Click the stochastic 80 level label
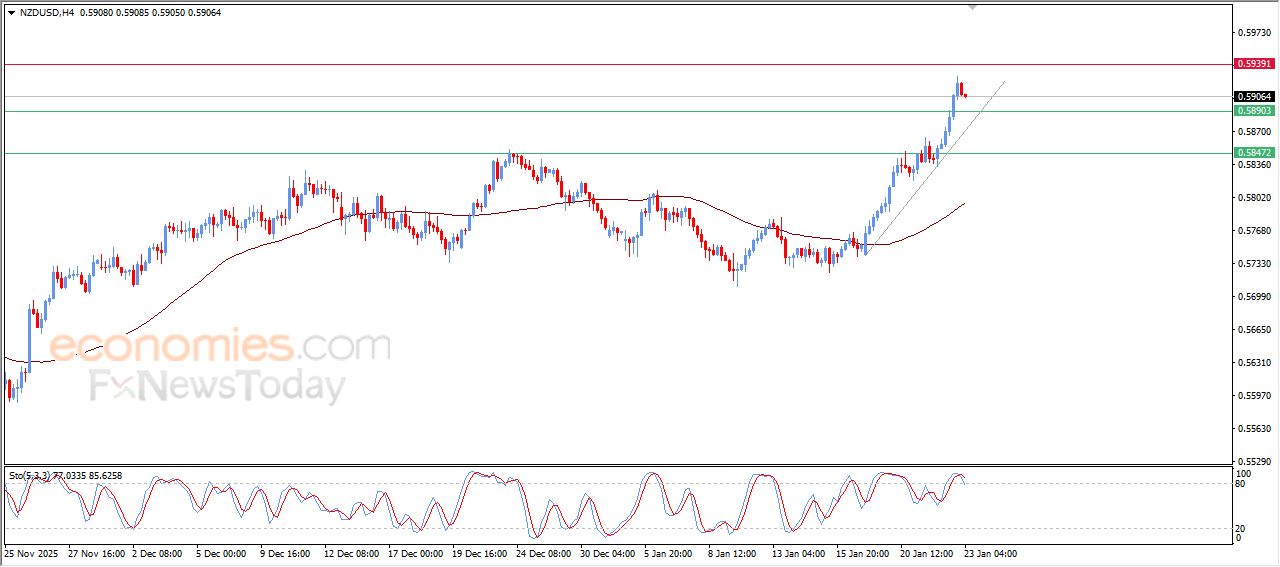The height and width of the screenshot is (567, 1280). pyautogui.click(x=1242, y=484)
